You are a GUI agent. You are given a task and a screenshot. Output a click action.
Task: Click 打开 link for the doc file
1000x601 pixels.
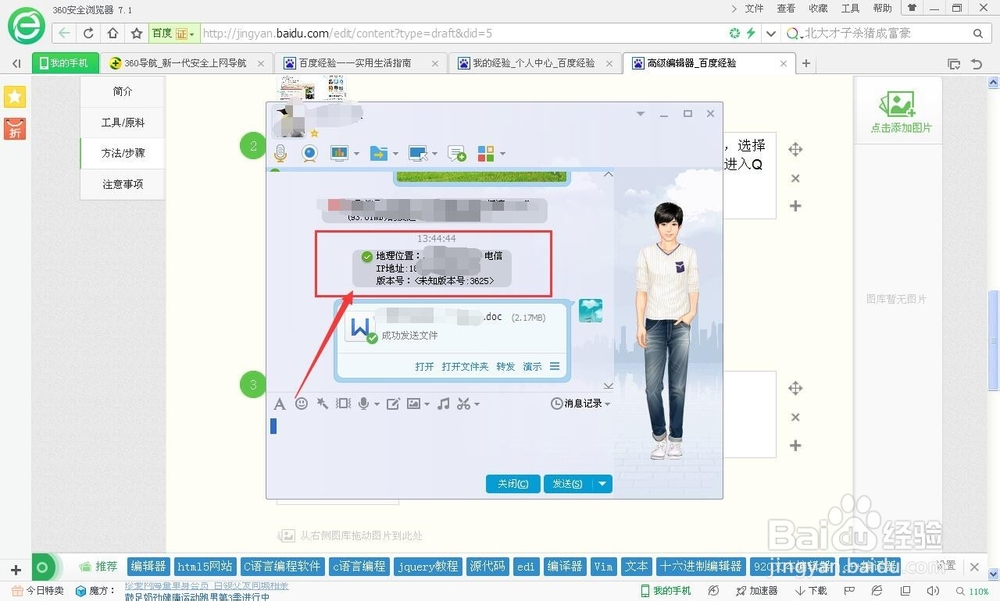point(424,366)
